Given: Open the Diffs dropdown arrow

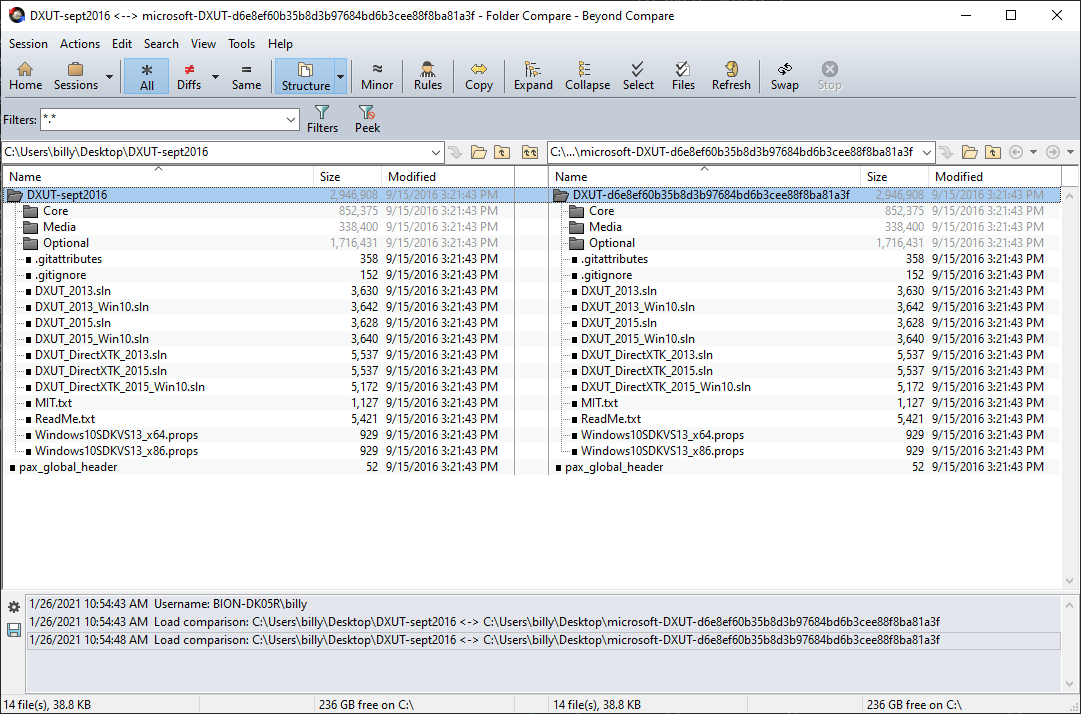Looking at the screenshot, I should pyautogui.click(x=215, y=76).
